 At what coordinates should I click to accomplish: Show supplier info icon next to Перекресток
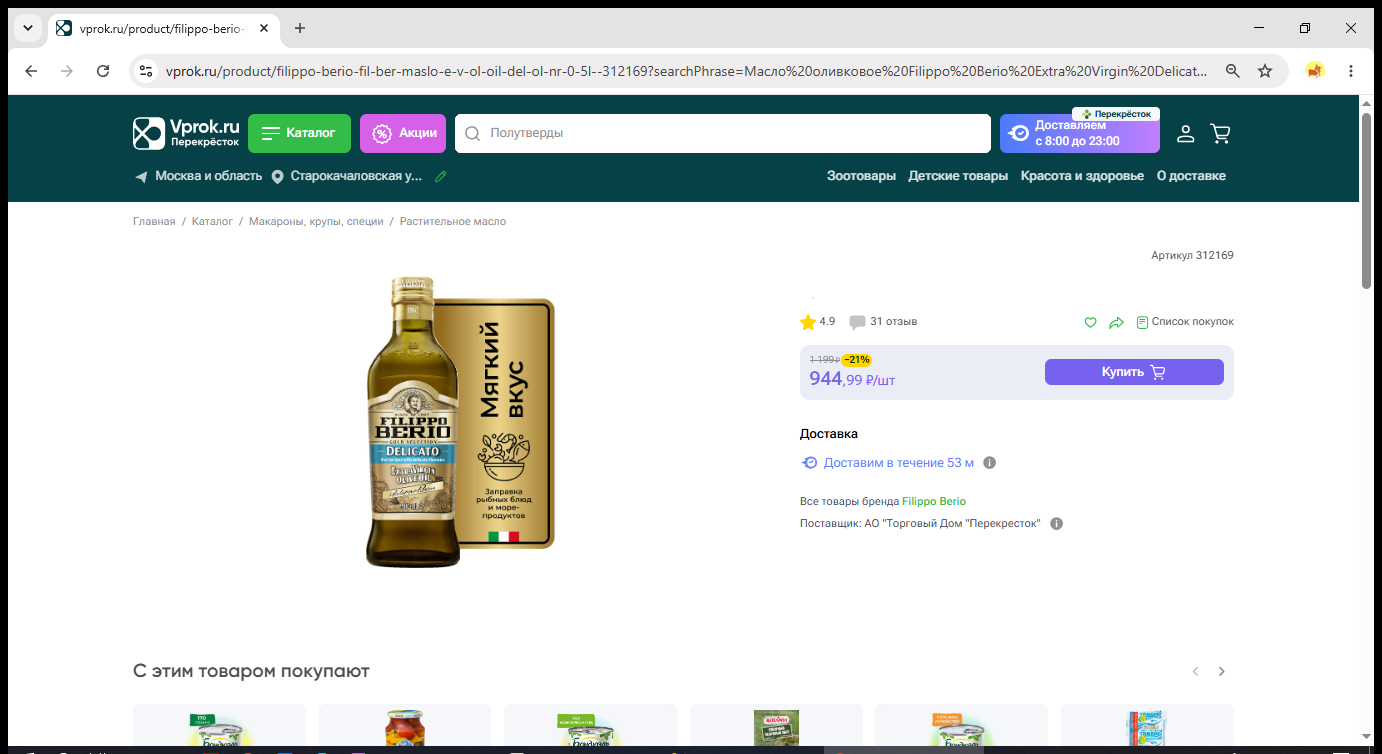[x=1057, y=523]
